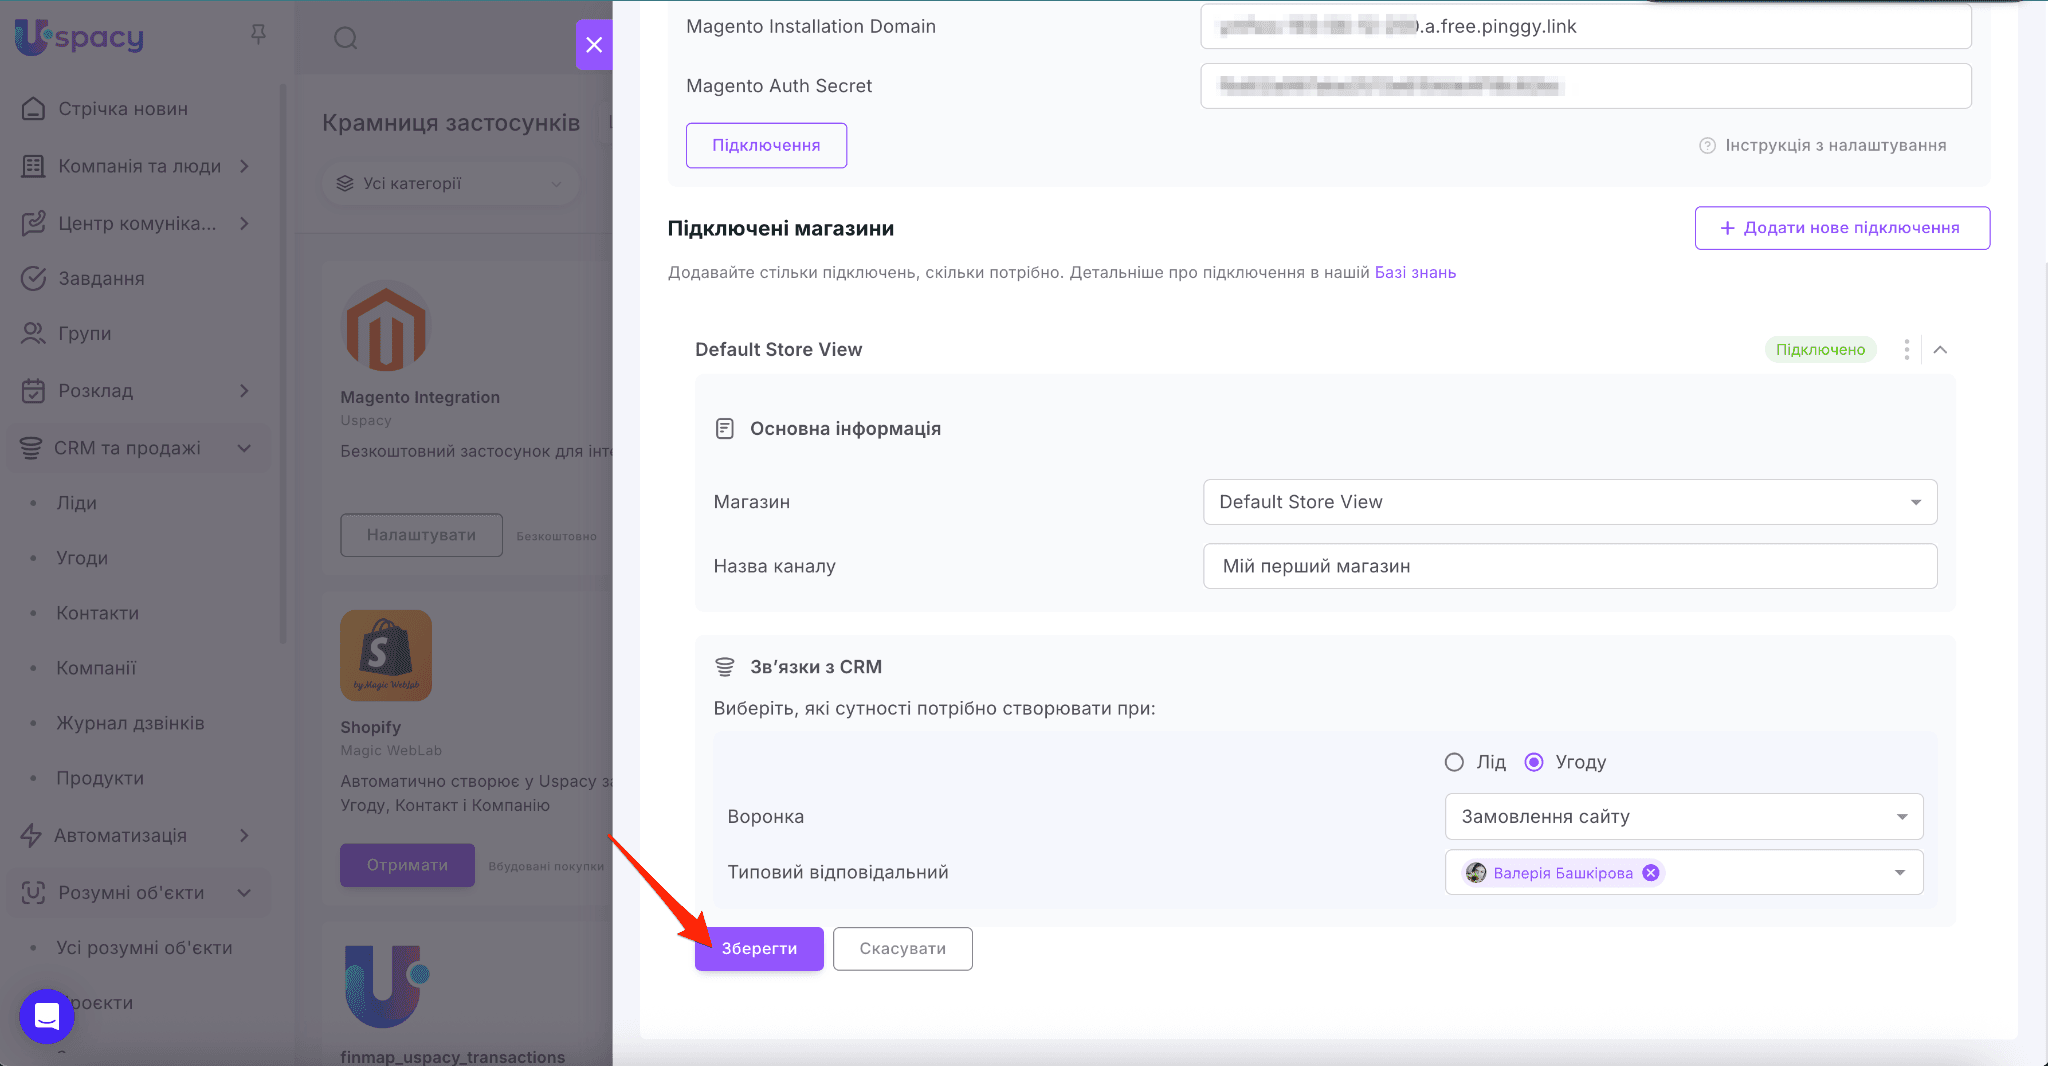Pin the sidebar with the pin icon
This screenshot has height=1066, width=2048.
click(x=258, y=35)
